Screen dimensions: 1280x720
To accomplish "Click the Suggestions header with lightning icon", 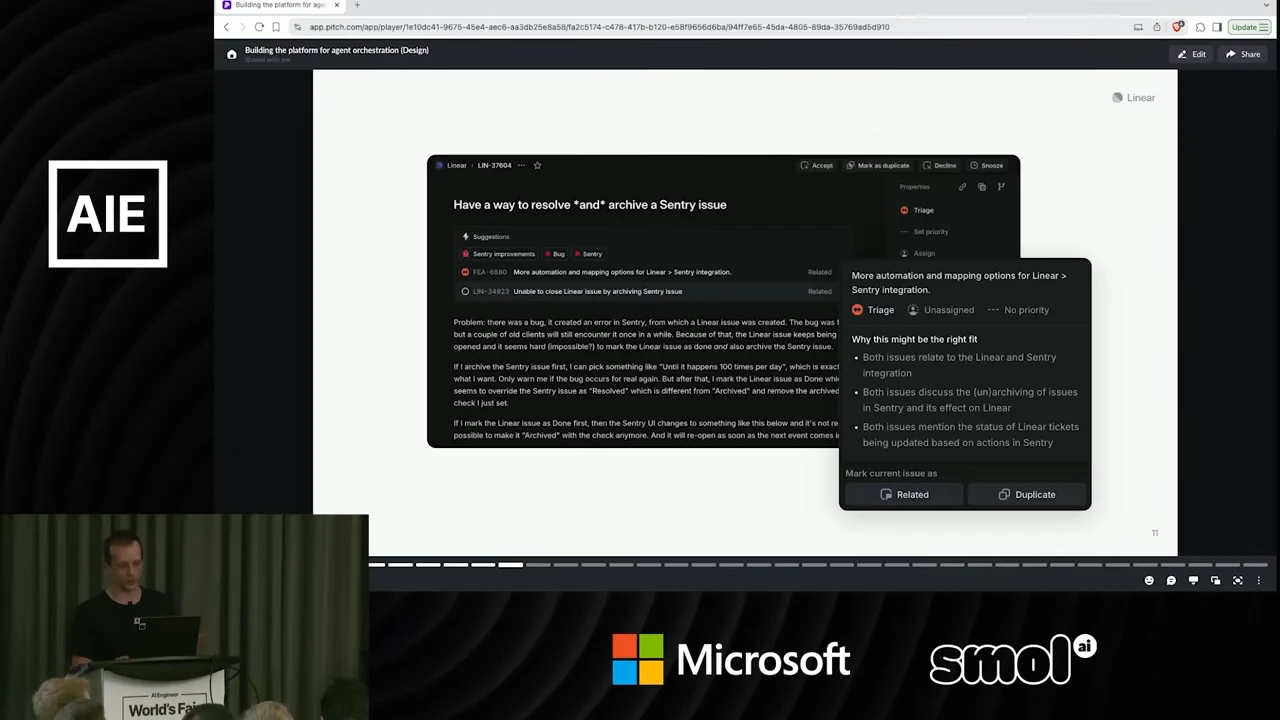I will click(x=485, y=237).
